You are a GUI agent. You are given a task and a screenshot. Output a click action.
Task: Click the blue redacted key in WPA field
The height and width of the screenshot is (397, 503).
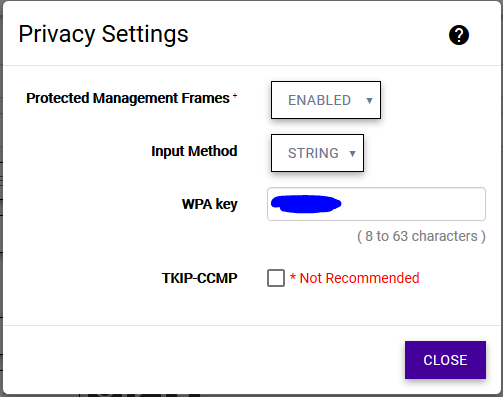click(306, 204)
